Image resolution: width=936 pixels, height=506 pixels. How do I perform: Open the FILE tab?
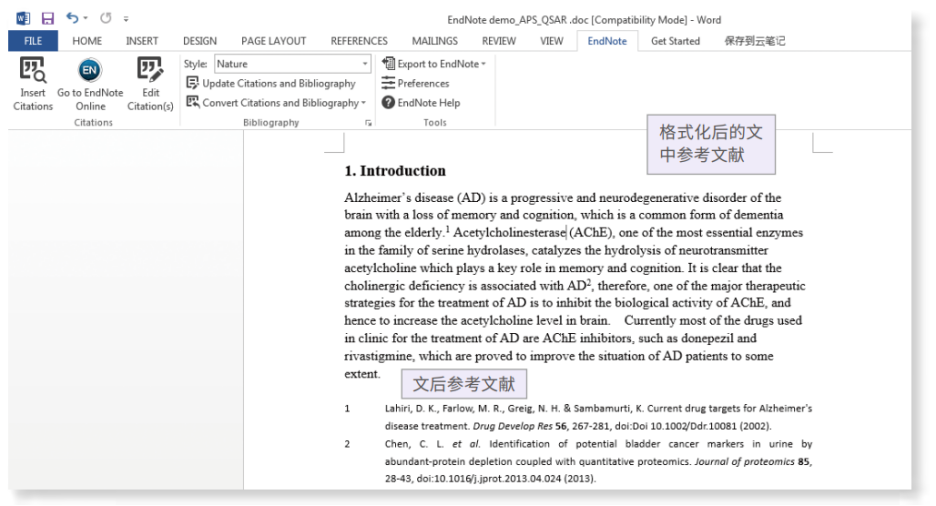pyautogui.click(x=33, y=41)
